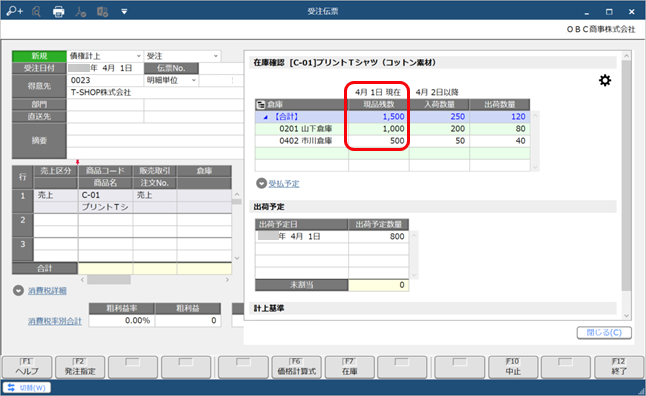Click the 得意先 code field 0023

[105, 80]
